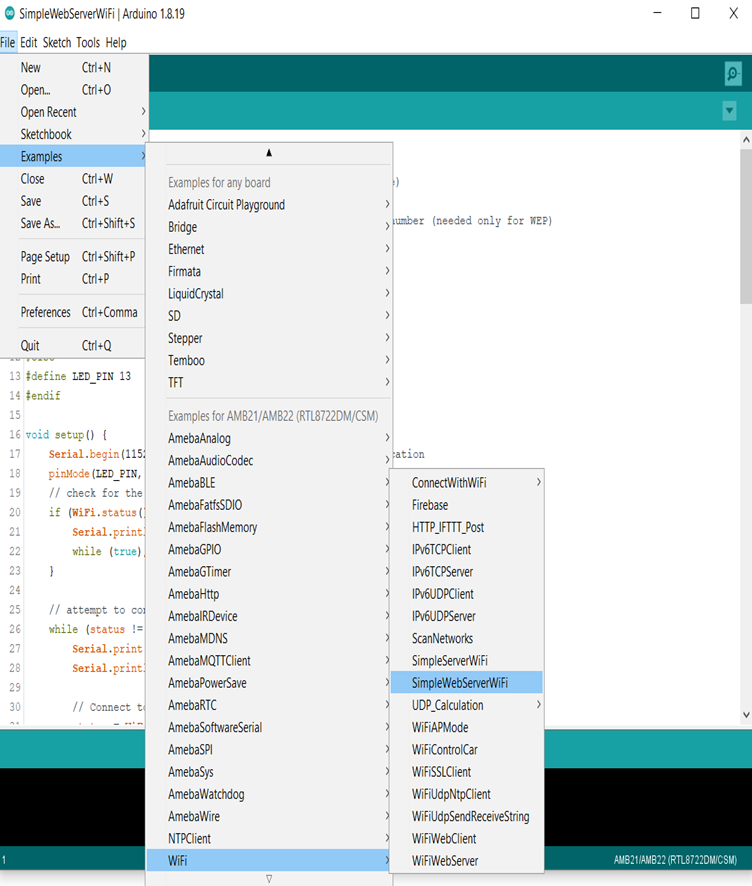Open the Tools menu
The height and width of the screenshot is (886, 752).
pyautogui.click(x=88, y=43)
